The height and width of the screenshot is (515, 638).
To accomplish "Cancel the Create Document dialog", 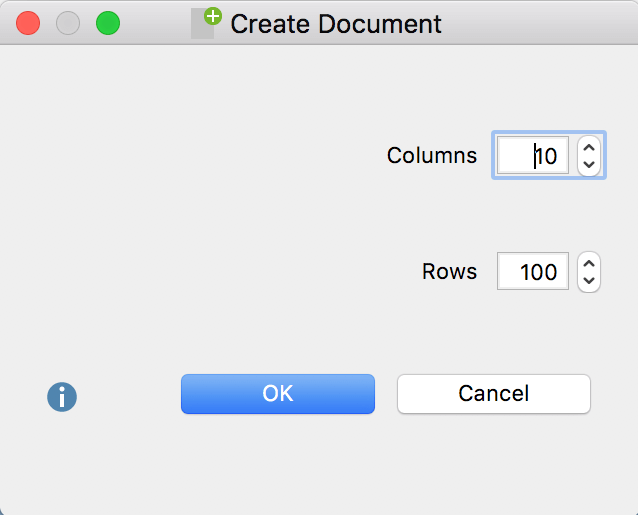I will coord(494,394).
